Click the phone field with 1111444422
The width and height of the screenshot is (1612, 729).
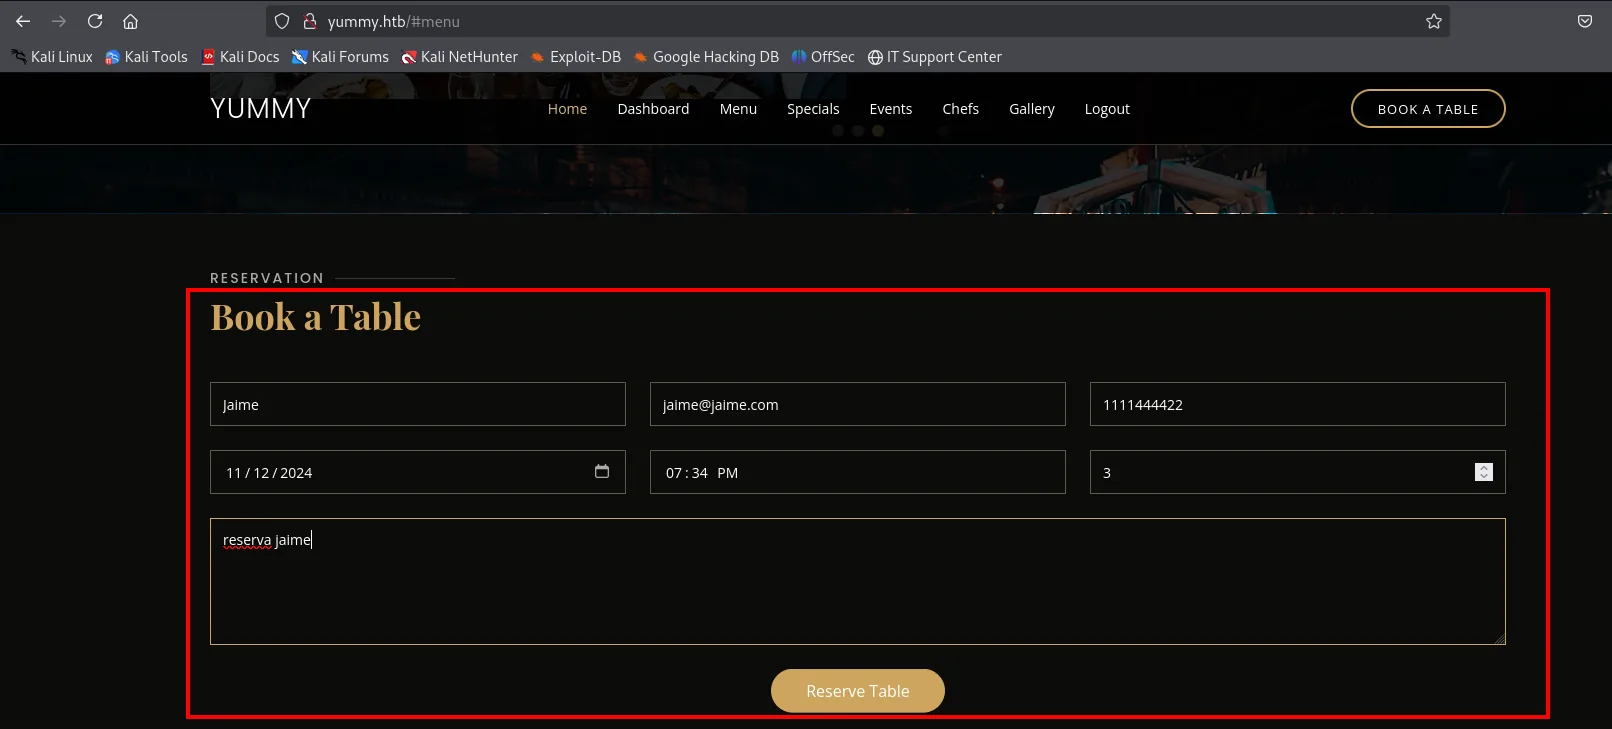click(1298, 404)
